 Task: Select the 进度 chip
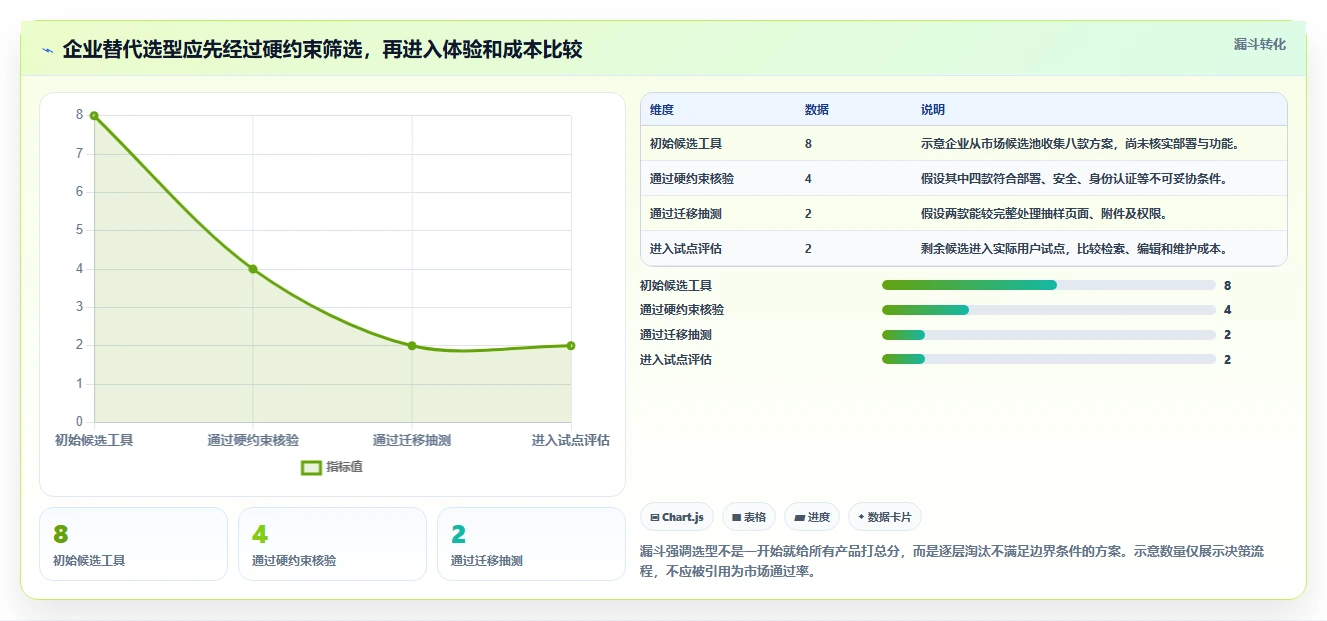pyautogui.click(x=812, y=517)
